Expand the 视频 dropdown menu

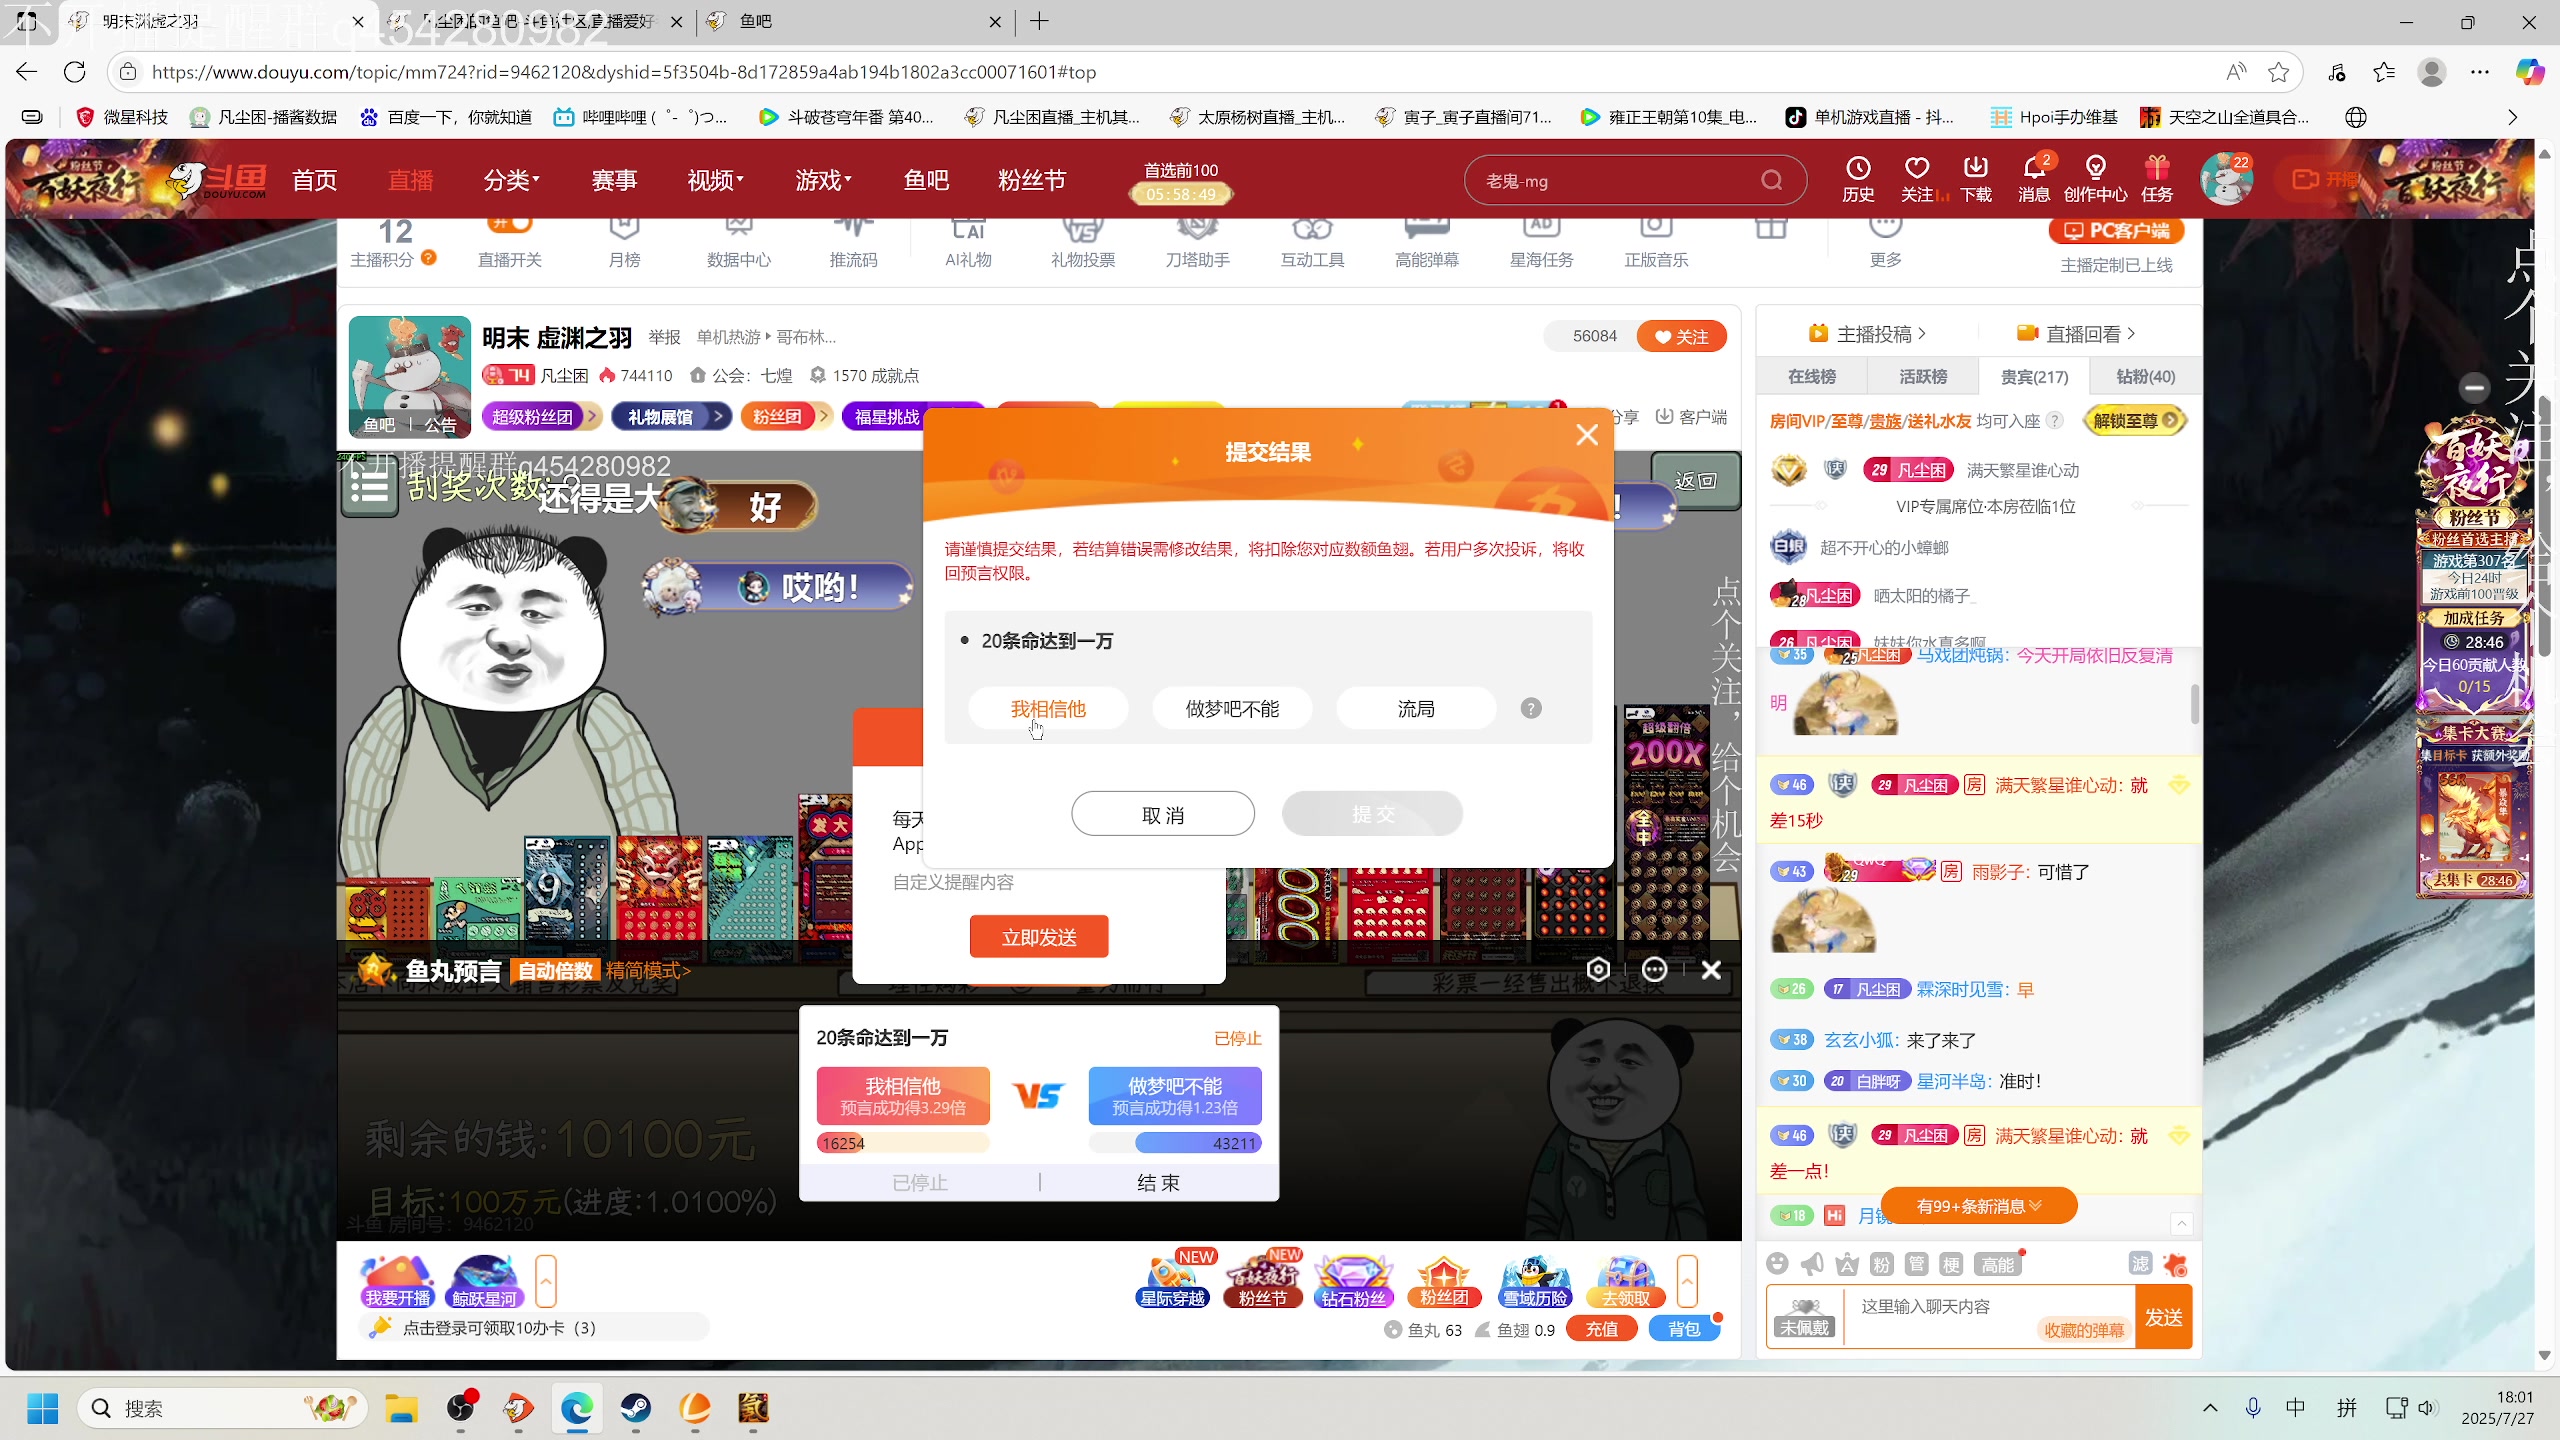[x=716, y=180]
